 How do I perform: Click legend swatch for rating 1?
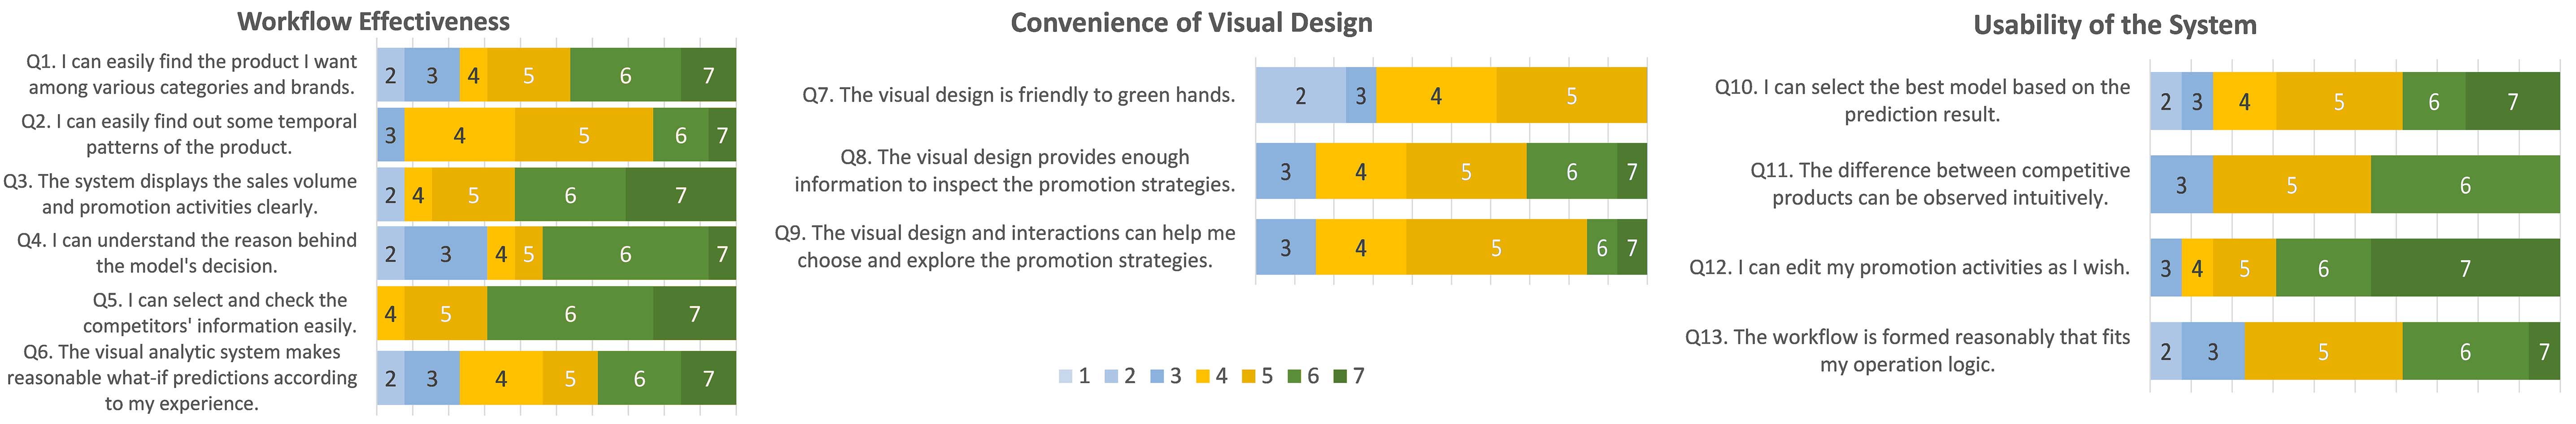click(x=1066, y=376)
